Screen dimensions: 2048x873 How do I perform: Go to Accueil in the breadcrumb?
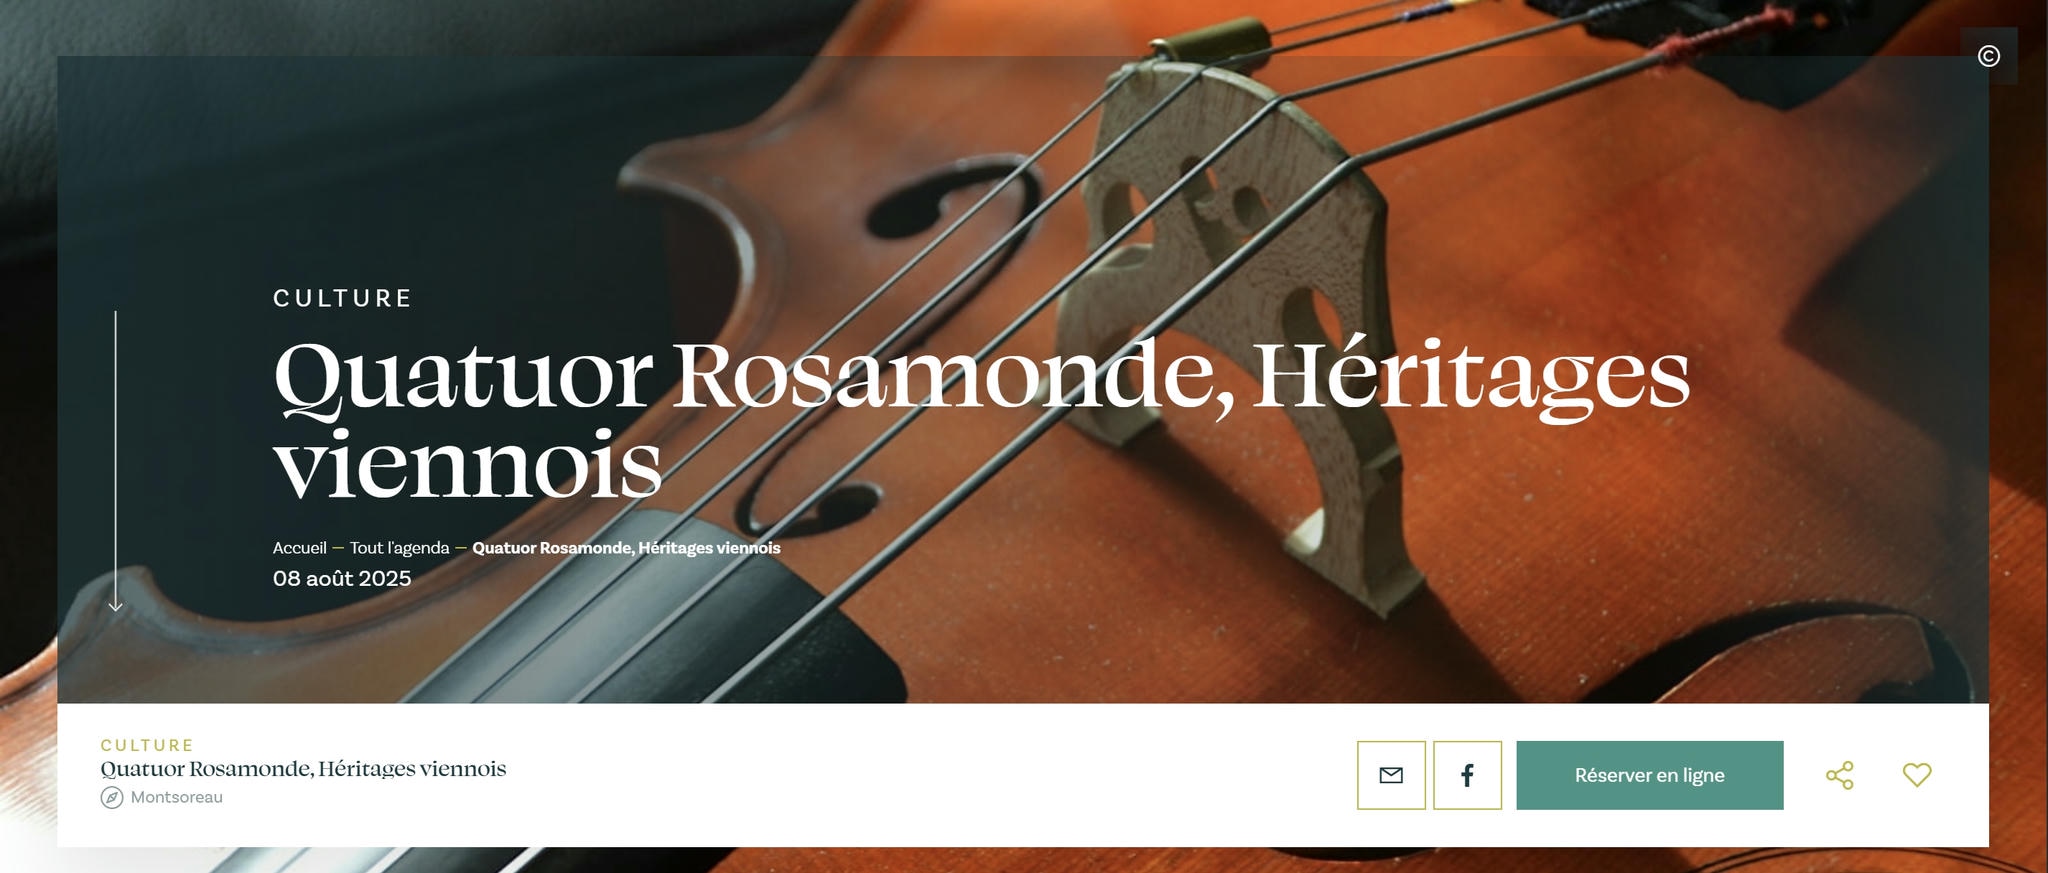(300, 548)
